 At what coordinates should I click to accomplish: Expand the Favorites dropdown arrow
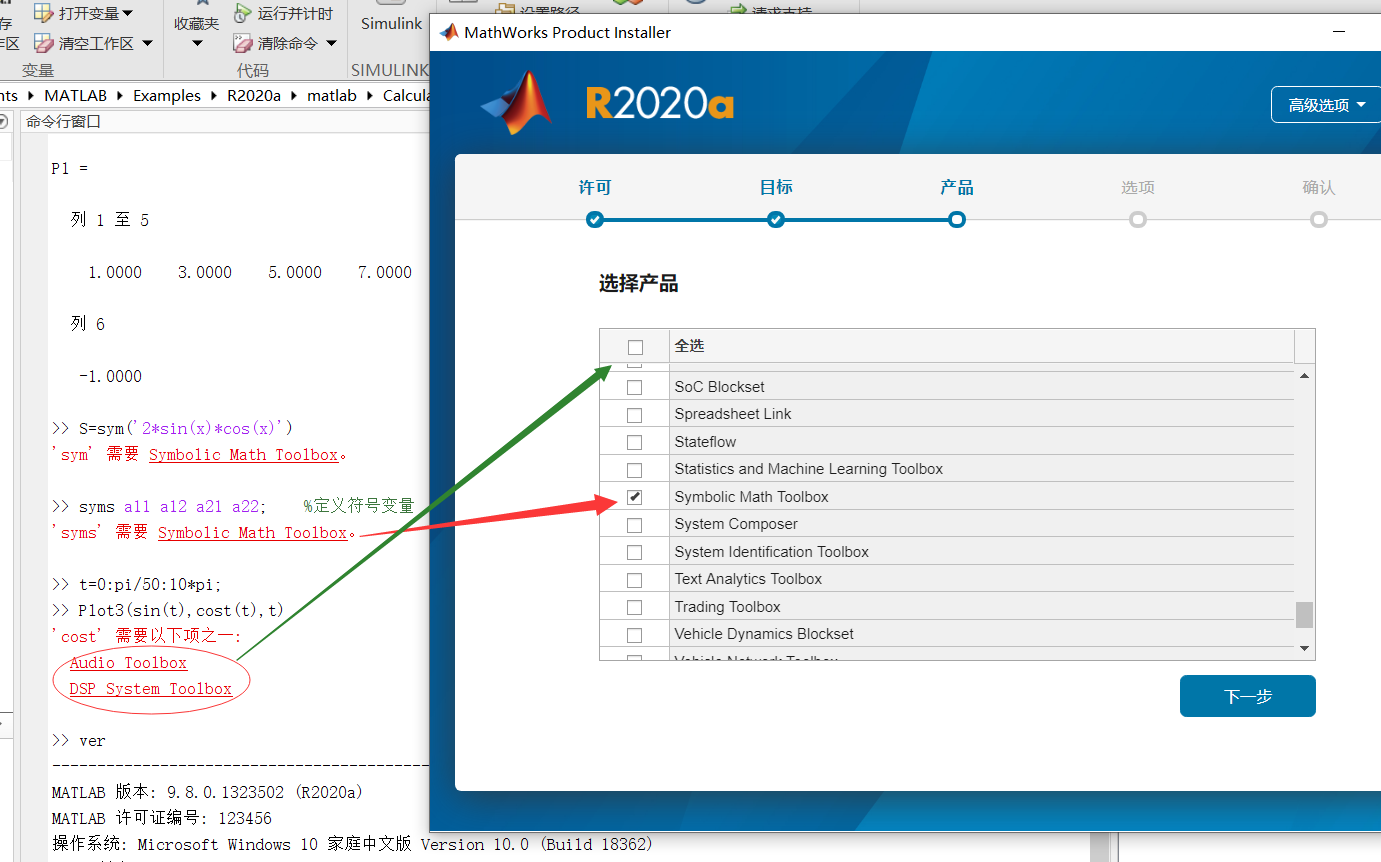point(196,43)
